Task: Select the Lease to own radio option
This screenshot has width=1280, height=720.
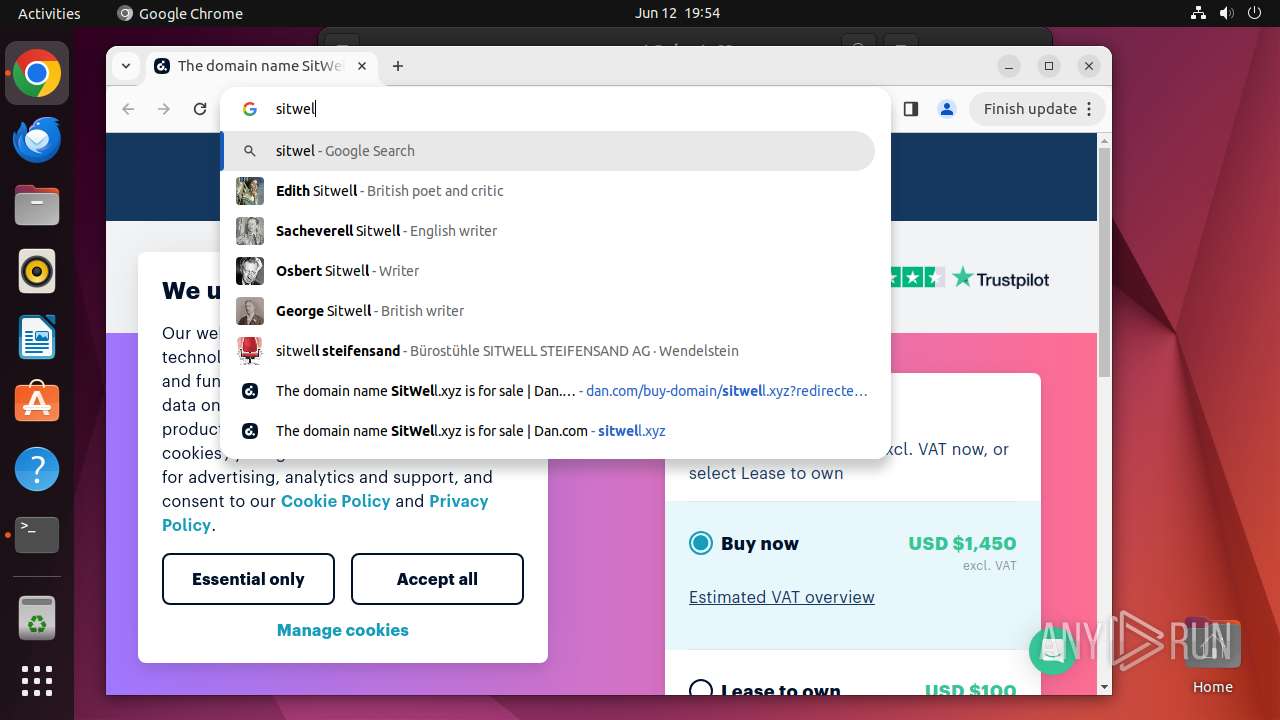Action: coord(701,688)
